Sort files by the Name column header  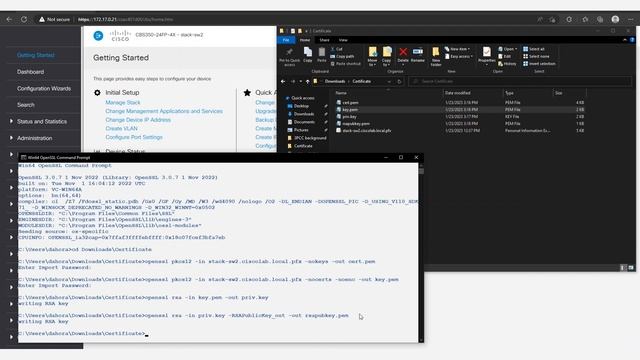coord(341,93)
